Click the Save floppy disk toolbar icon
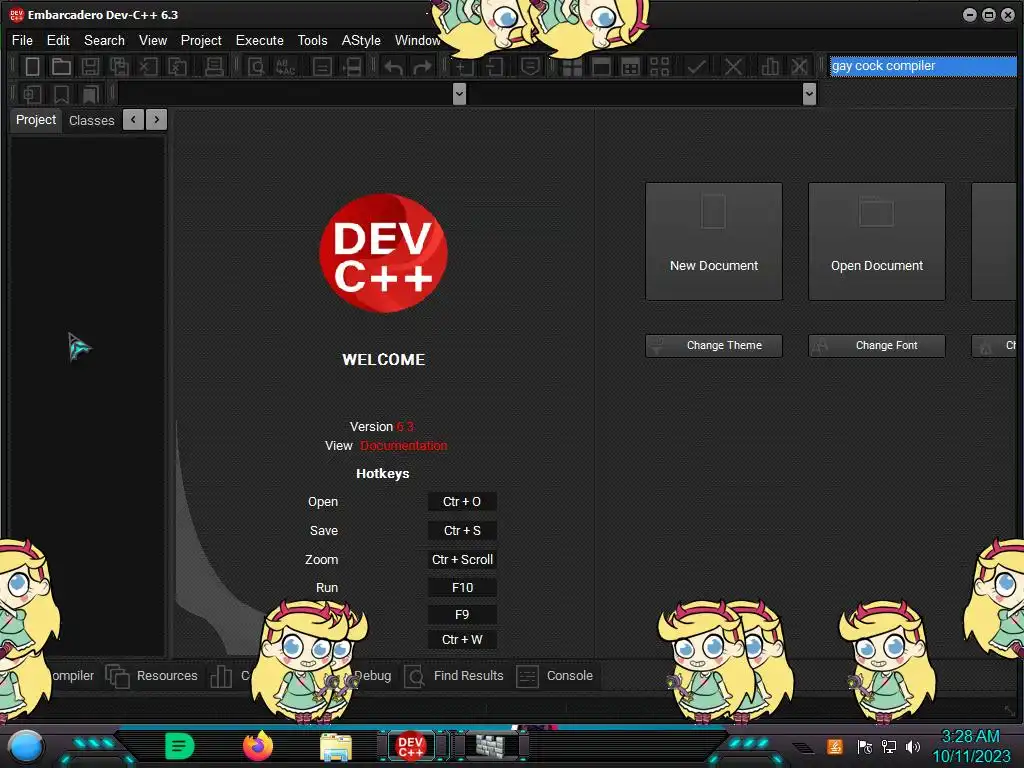The width and height of the screenshot is (1024, 768). pyautogui.click(x=90, y=67)
